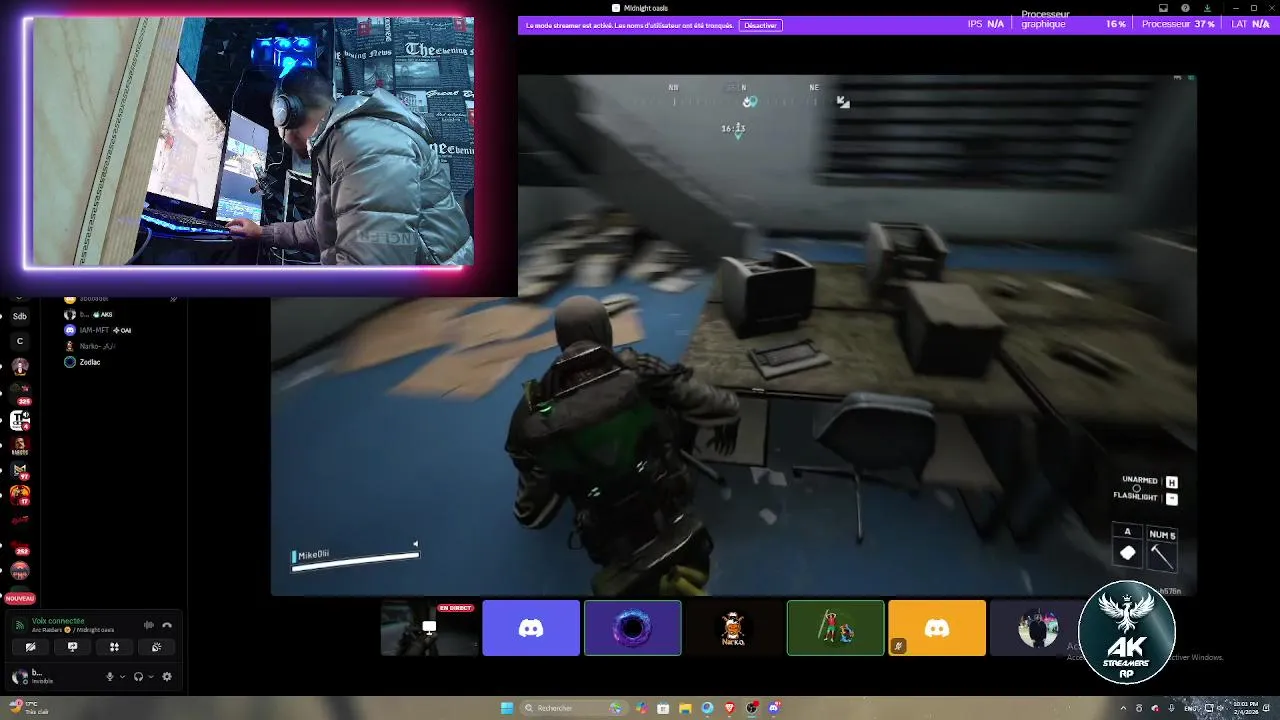Show hidden system tray icons
The image size is (1280, 720).
[x=1124, y=708]
